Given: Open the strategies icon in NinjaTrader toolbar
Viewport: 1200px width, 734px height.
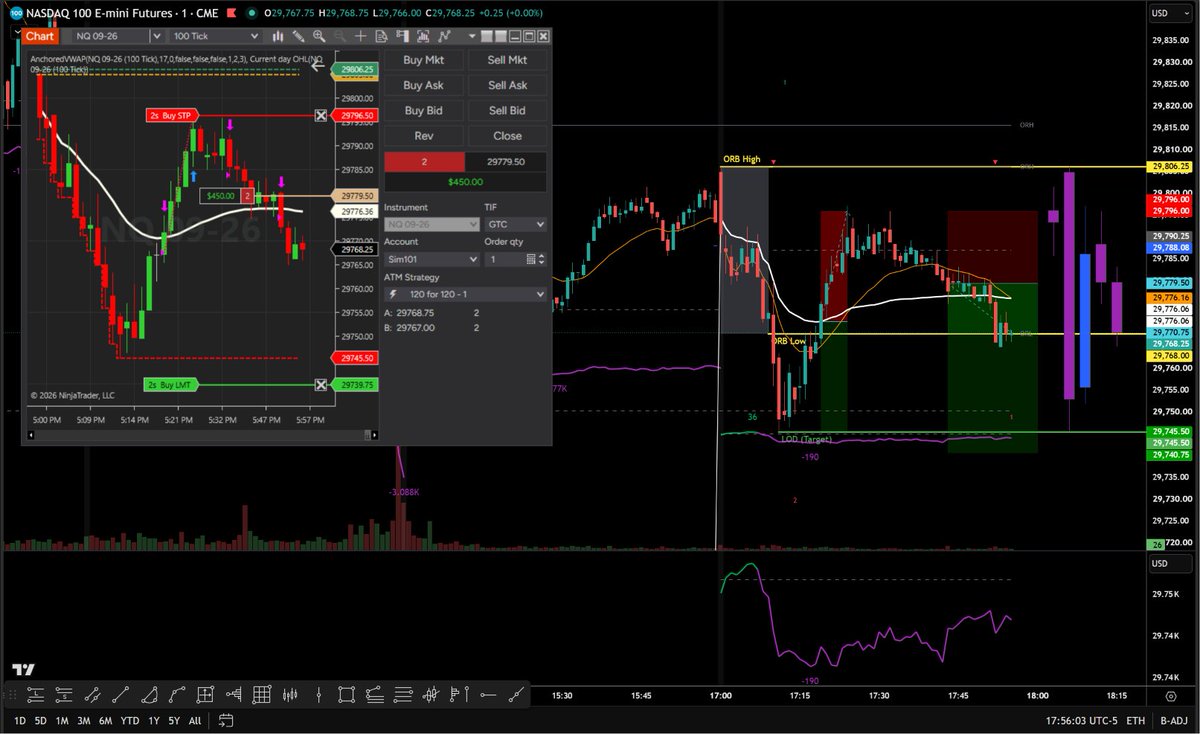Looking at the screenshot, I should pos(444,36).
